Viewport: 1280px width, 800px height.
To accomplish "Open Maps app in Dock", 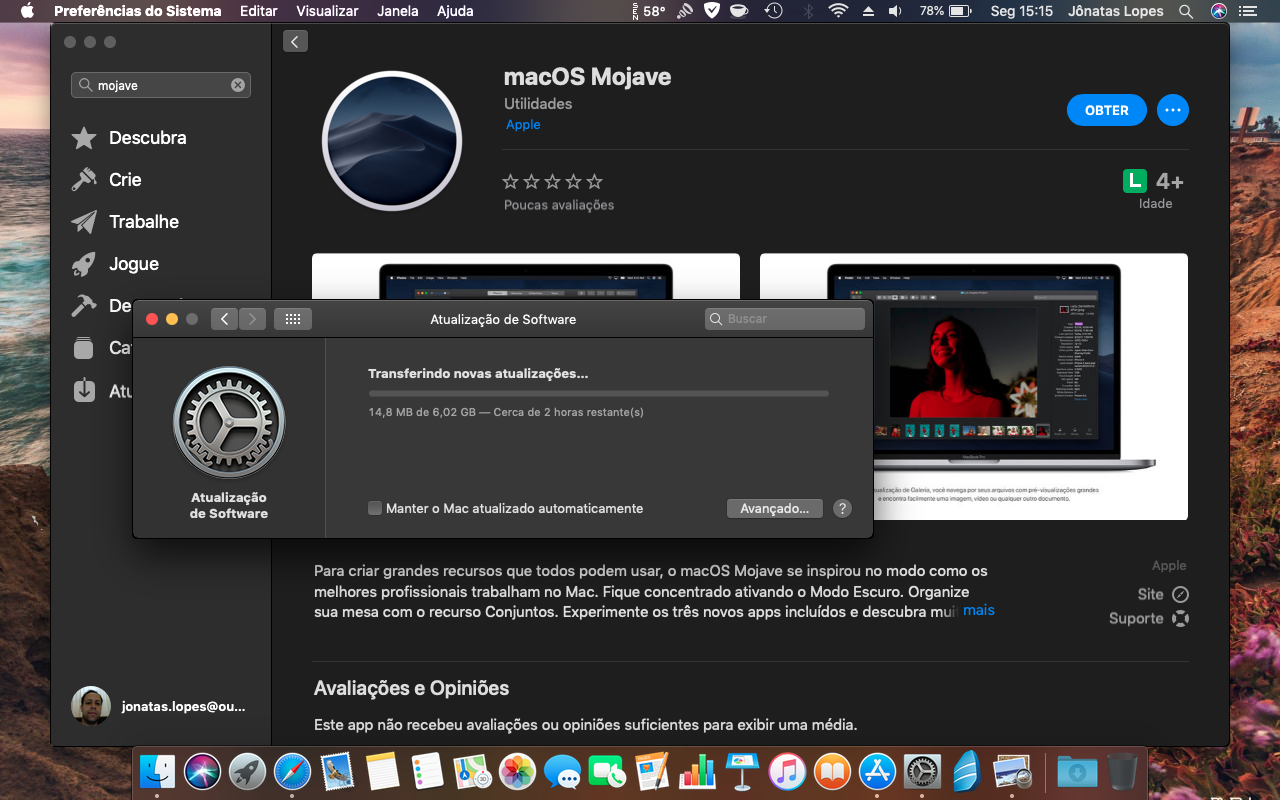I will 472,772.
